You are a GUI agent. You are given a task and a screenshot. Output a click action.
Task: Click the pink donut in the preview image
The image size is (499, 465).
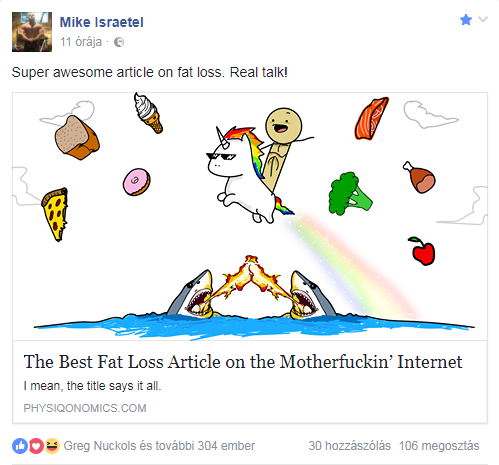(x=137, y=182)
